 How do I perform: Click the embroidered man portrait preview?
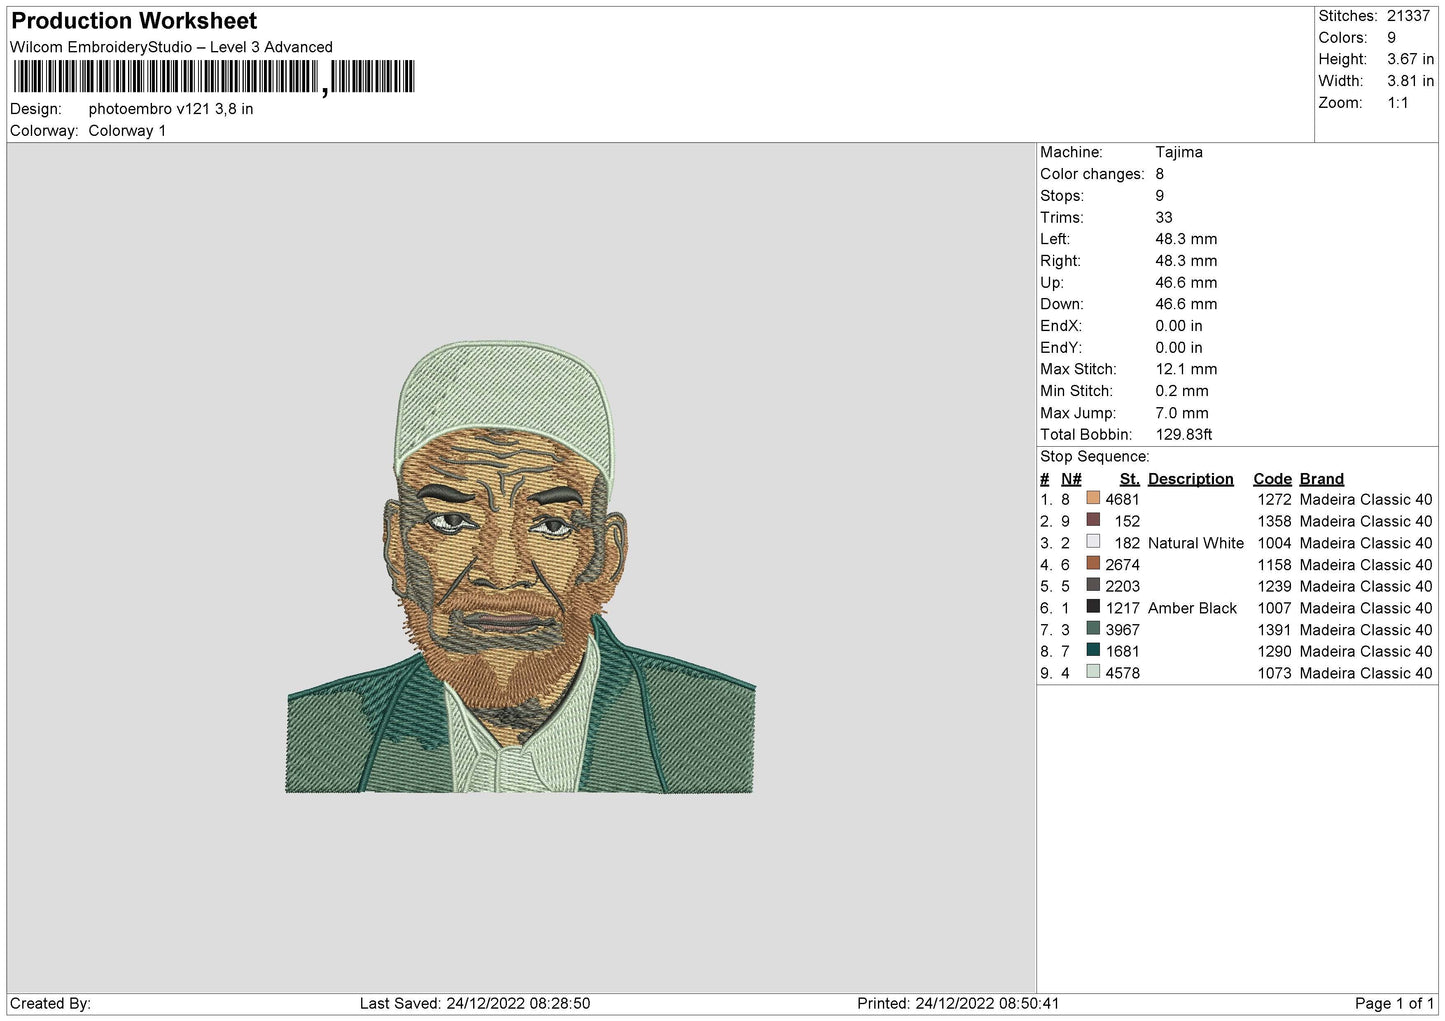click(520, 567)
